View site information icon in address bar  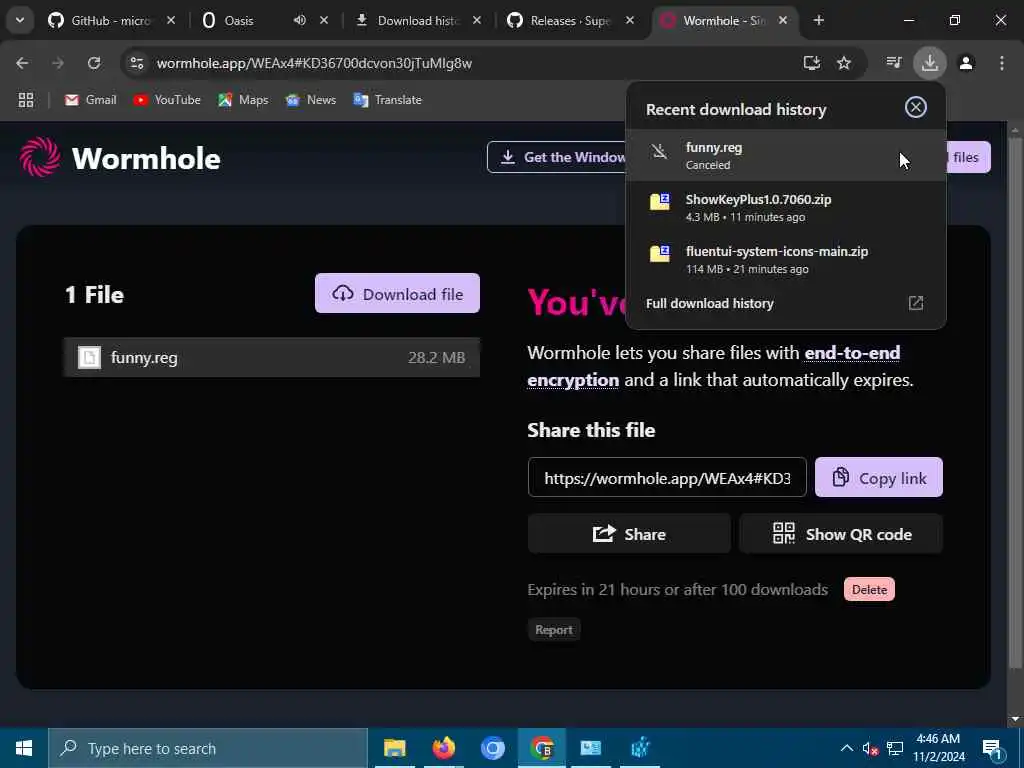(136, 63)
